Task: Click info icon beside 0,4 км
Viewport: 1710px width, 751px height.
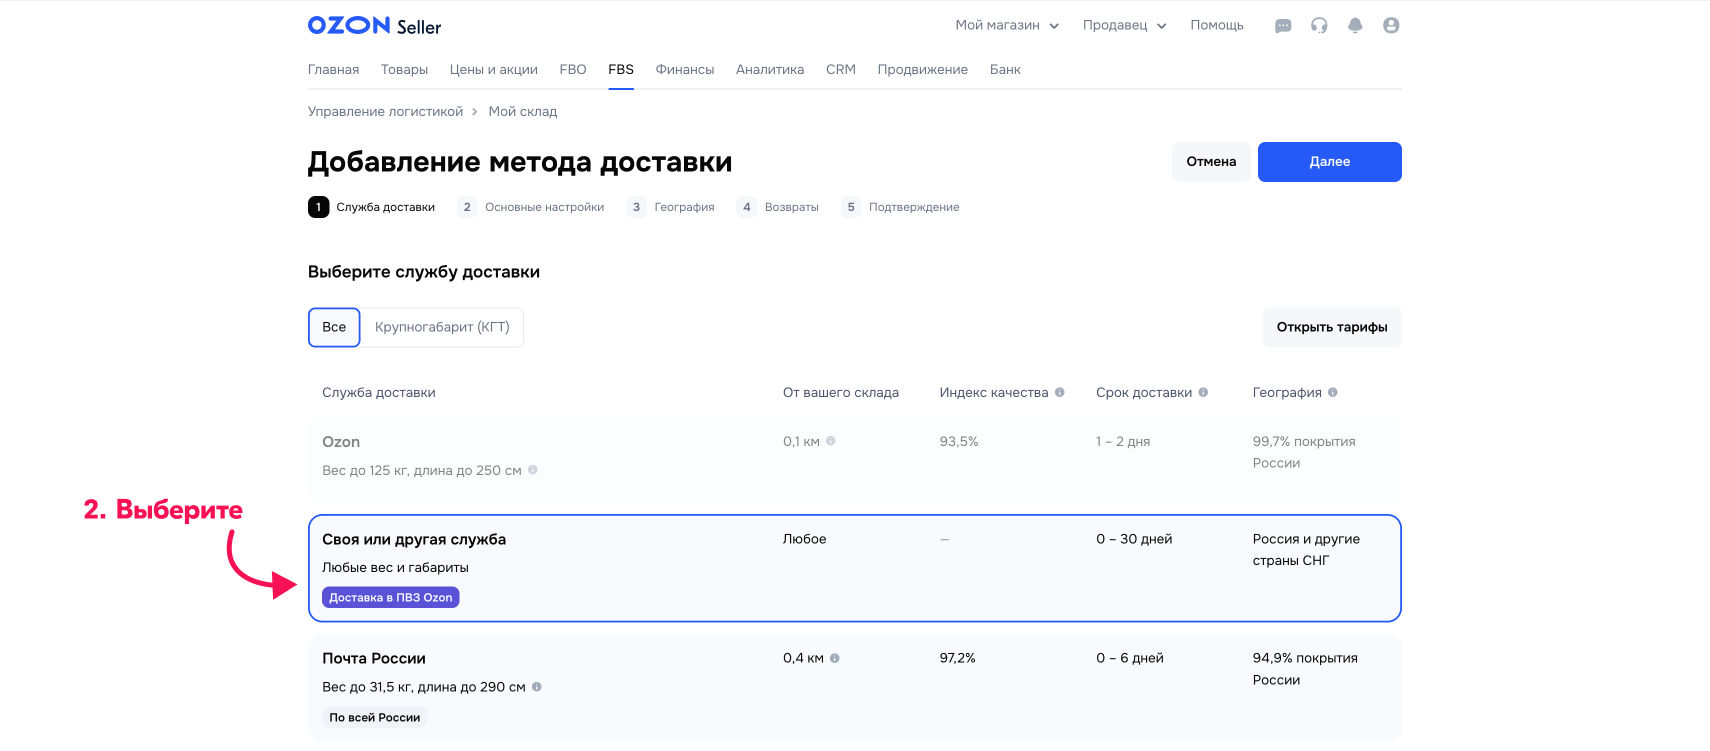Action: pos(835,658)
